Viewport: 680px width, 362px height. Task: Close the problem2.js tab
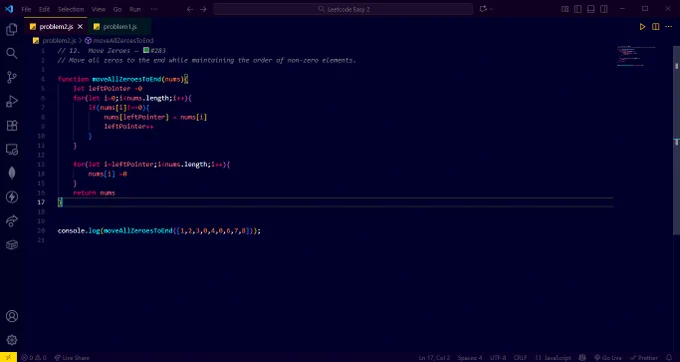(x=80, y=27)
